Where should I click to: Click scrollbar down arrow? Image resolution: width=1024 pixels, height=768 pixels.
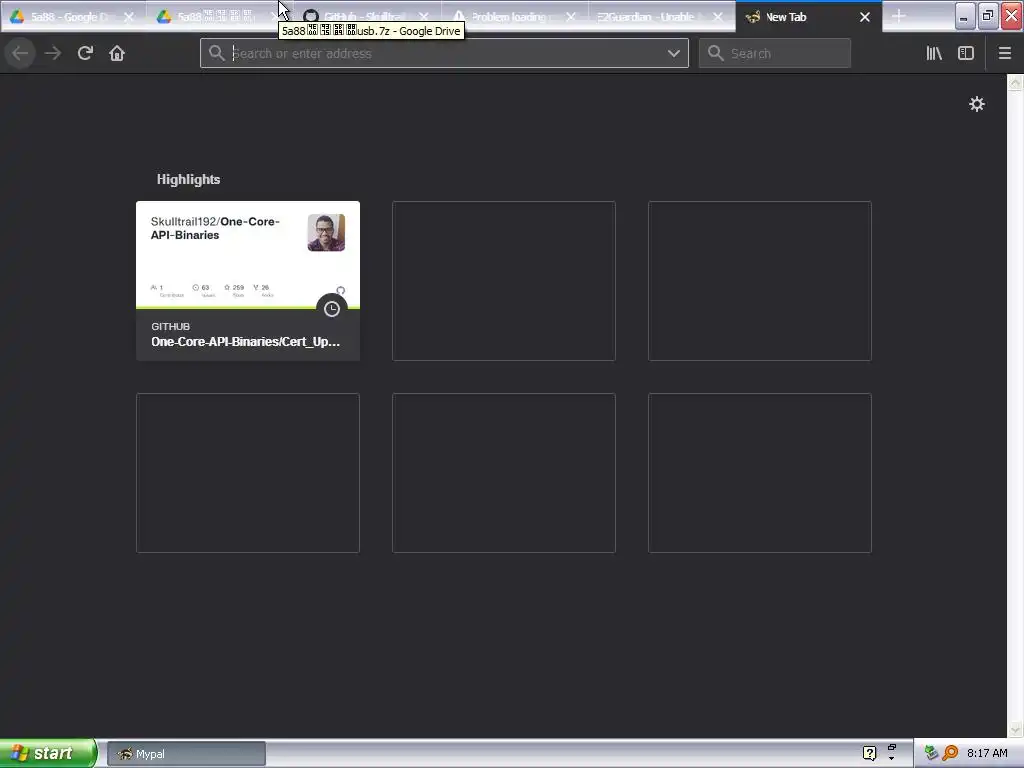(1015, 729)
